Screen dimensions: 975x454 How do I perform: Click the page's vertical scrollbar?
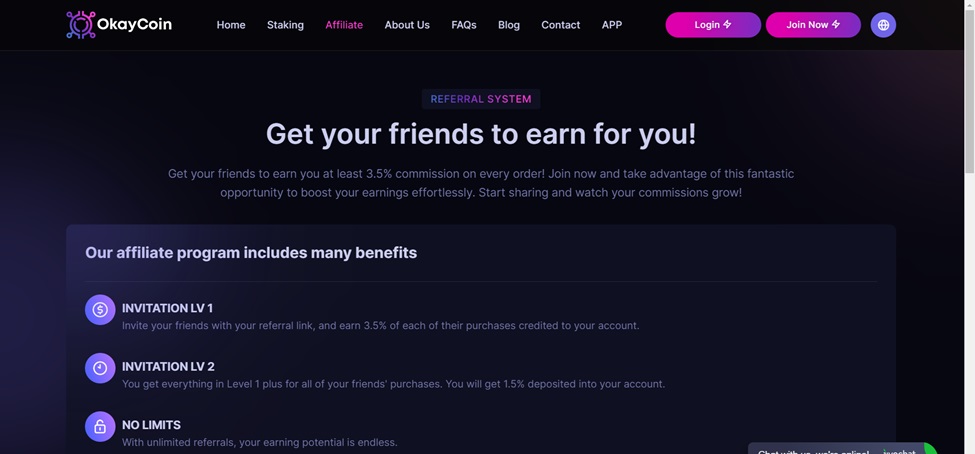coord(968,200)
